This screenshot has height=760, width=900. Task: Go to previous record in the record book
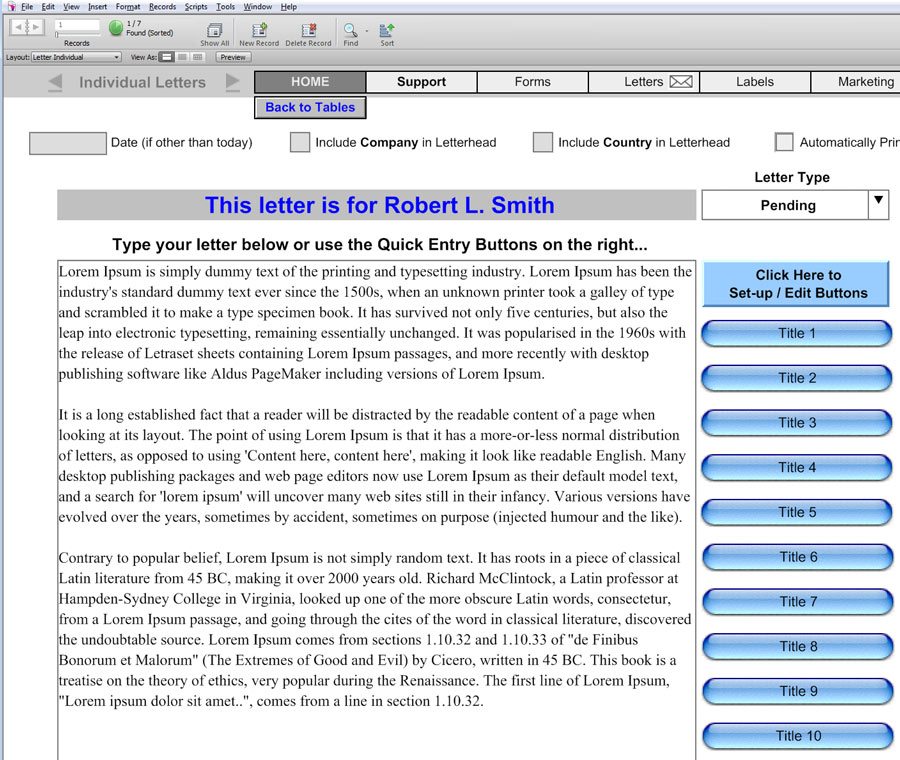(x=18, y=27)
